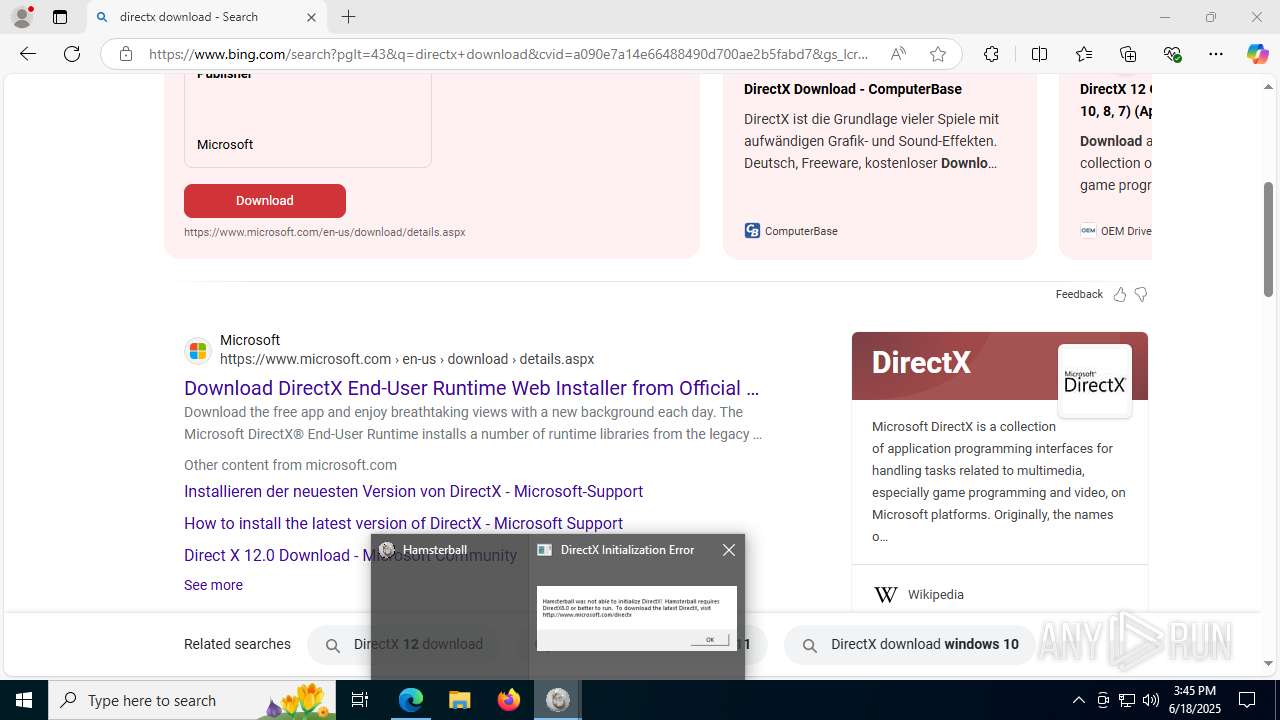1280x720 pixels.
Task: Toggle split screen view
Action: 1039,54
